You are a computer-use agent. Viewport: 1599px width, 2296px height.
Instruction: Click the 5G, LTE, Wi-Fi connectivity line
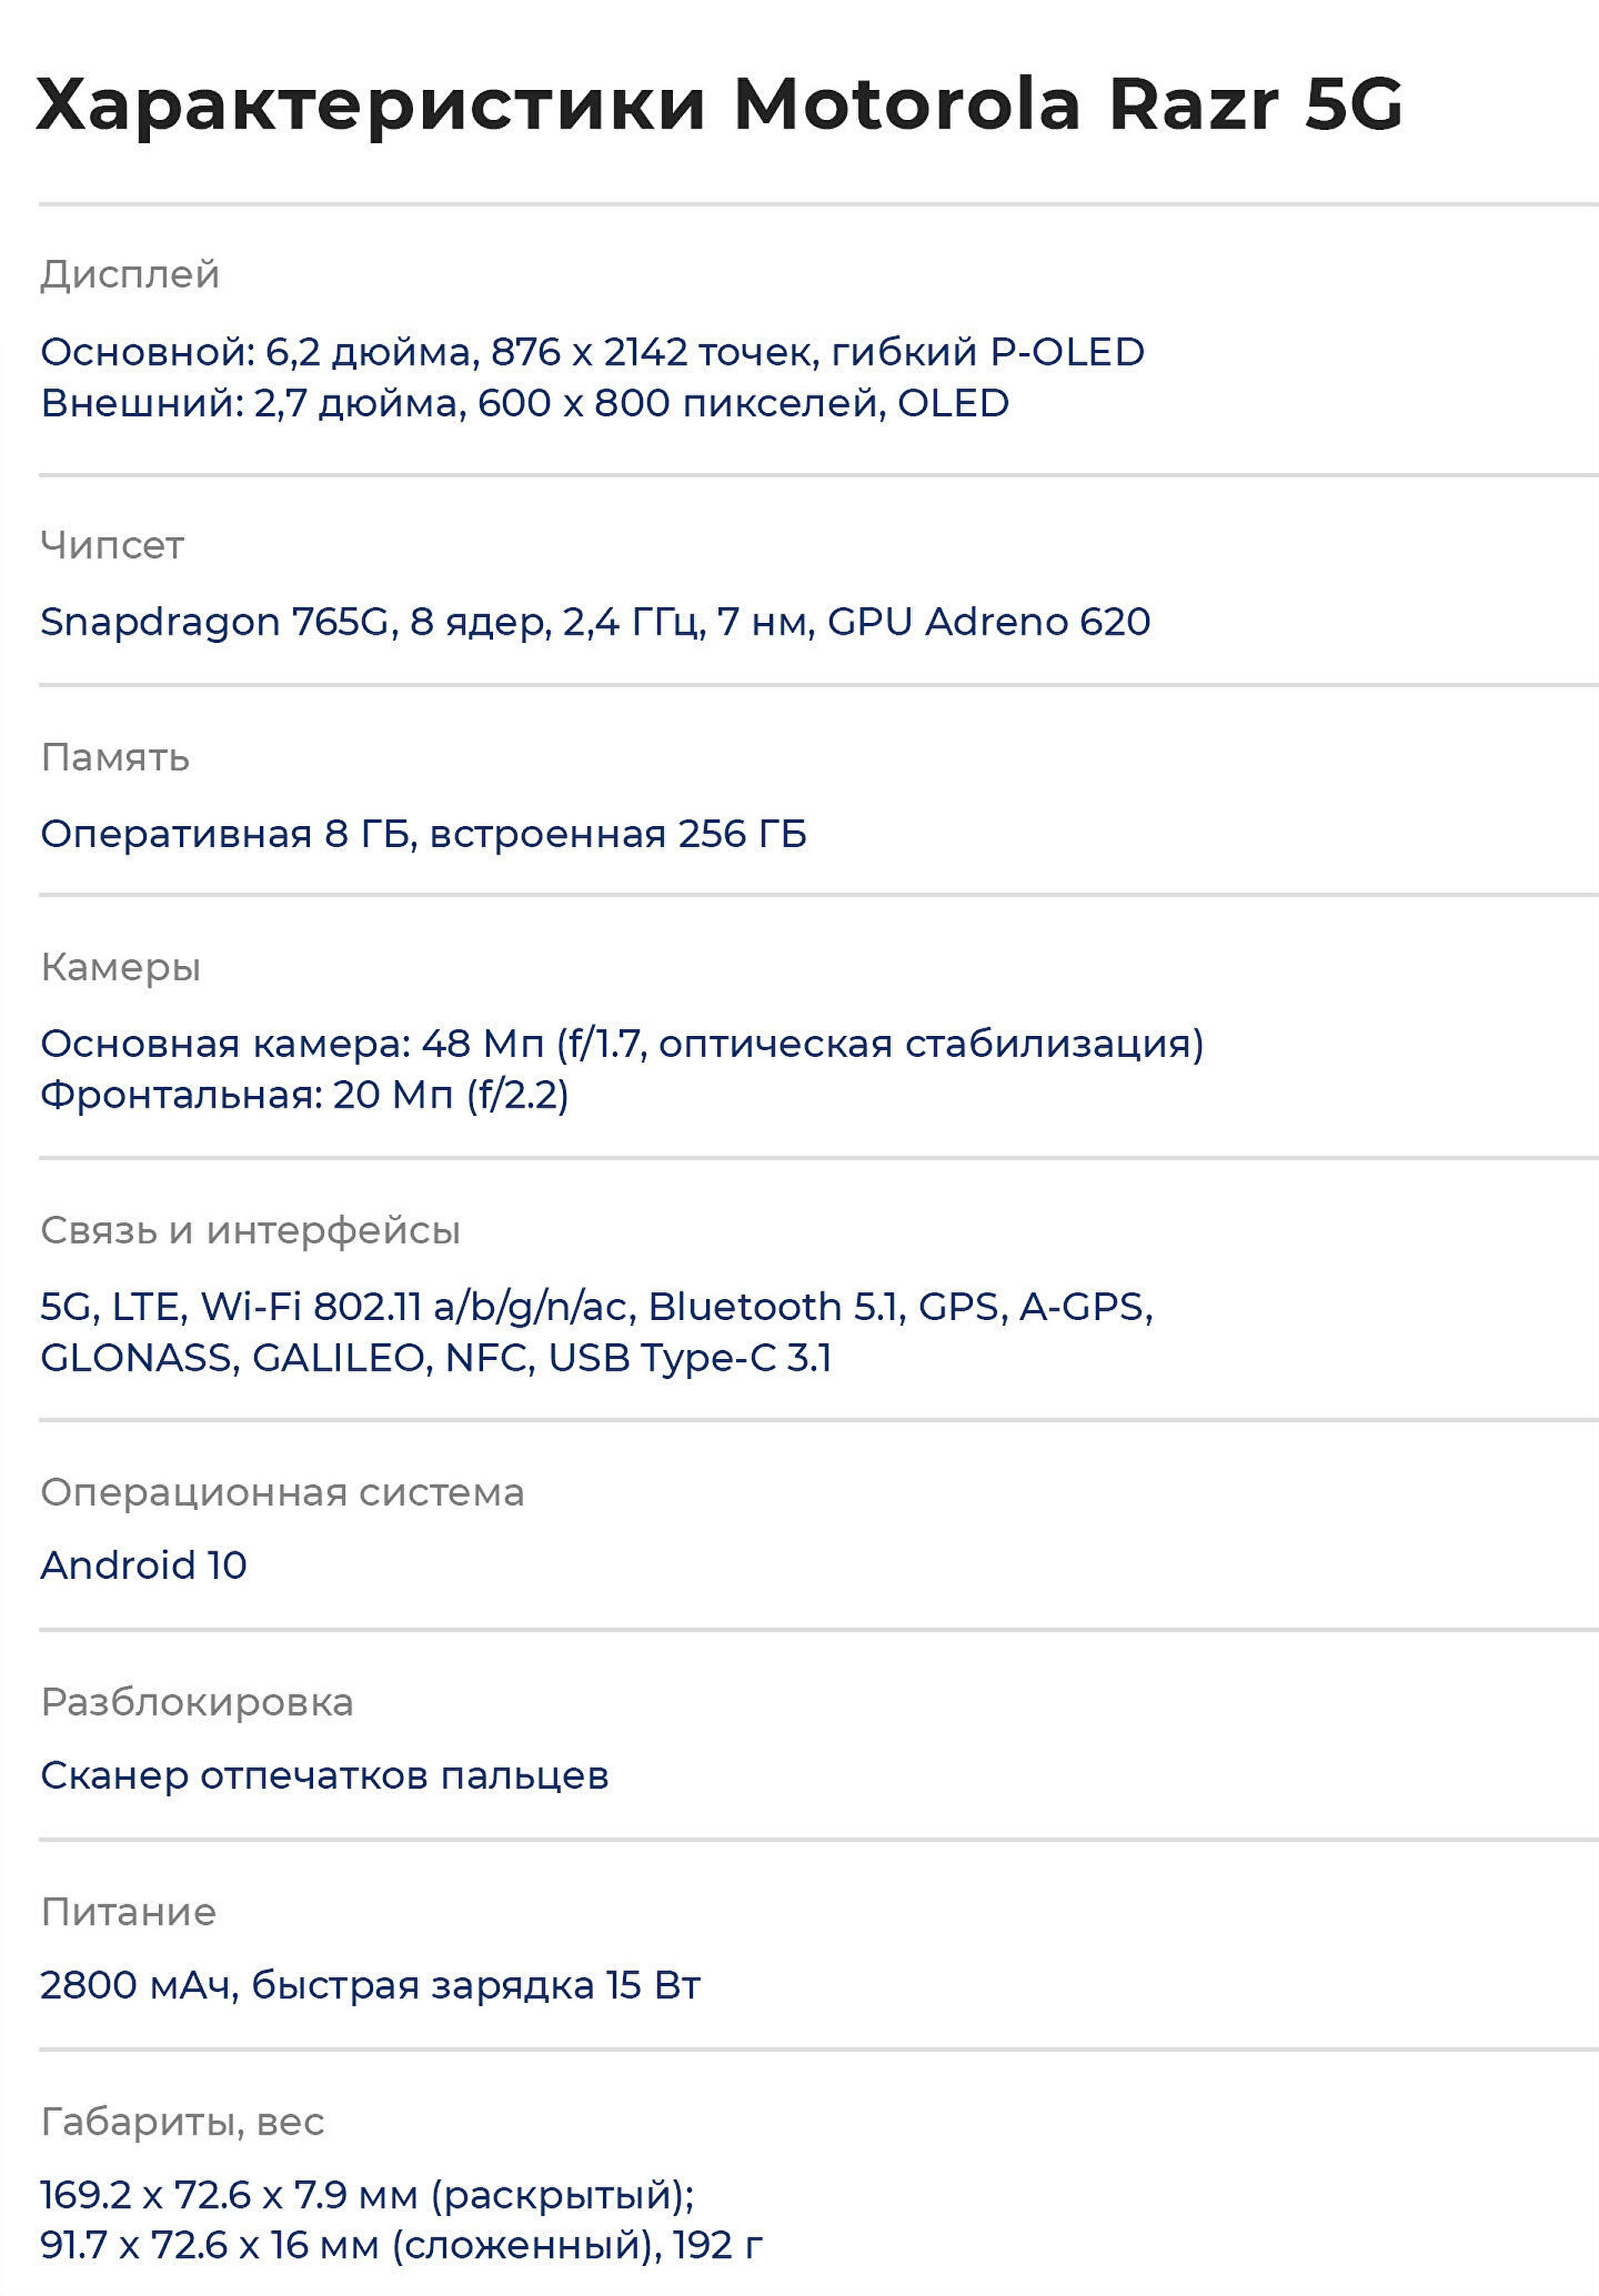pyautogui.click(x=596, y=1307)
